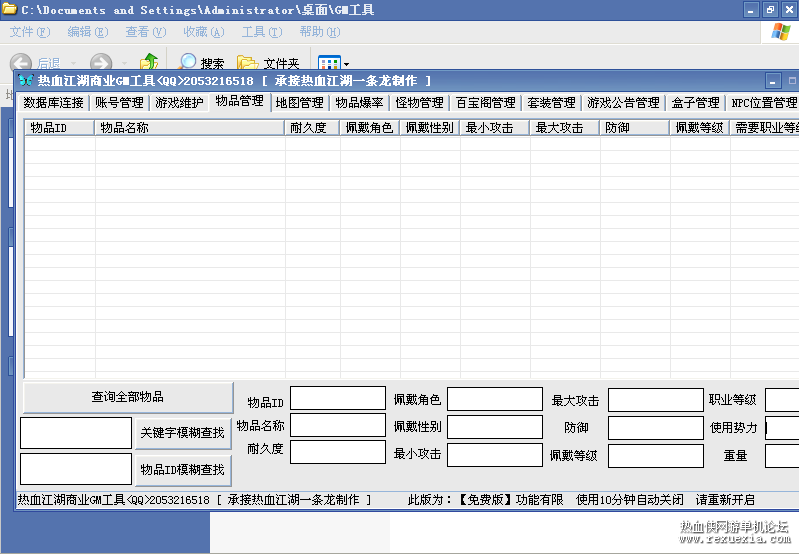Switch to the 地图管理 tab
This screenshot has width=799, height=554.
(x=300, y=102)
